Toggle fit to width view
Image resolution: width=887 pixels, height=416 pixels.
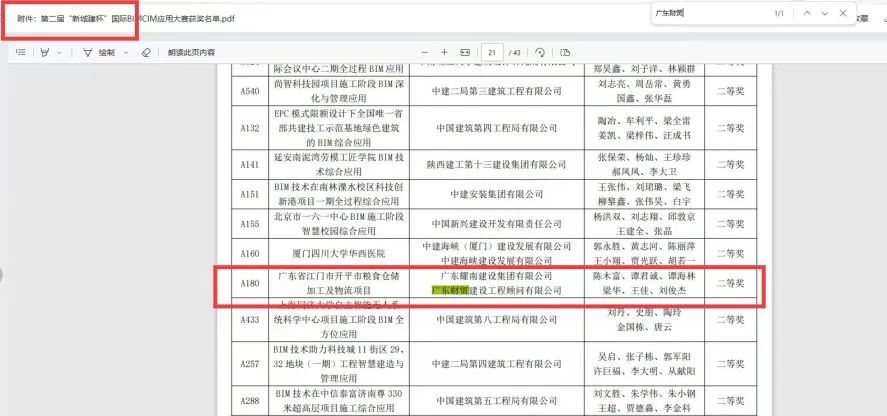[465, 52]
